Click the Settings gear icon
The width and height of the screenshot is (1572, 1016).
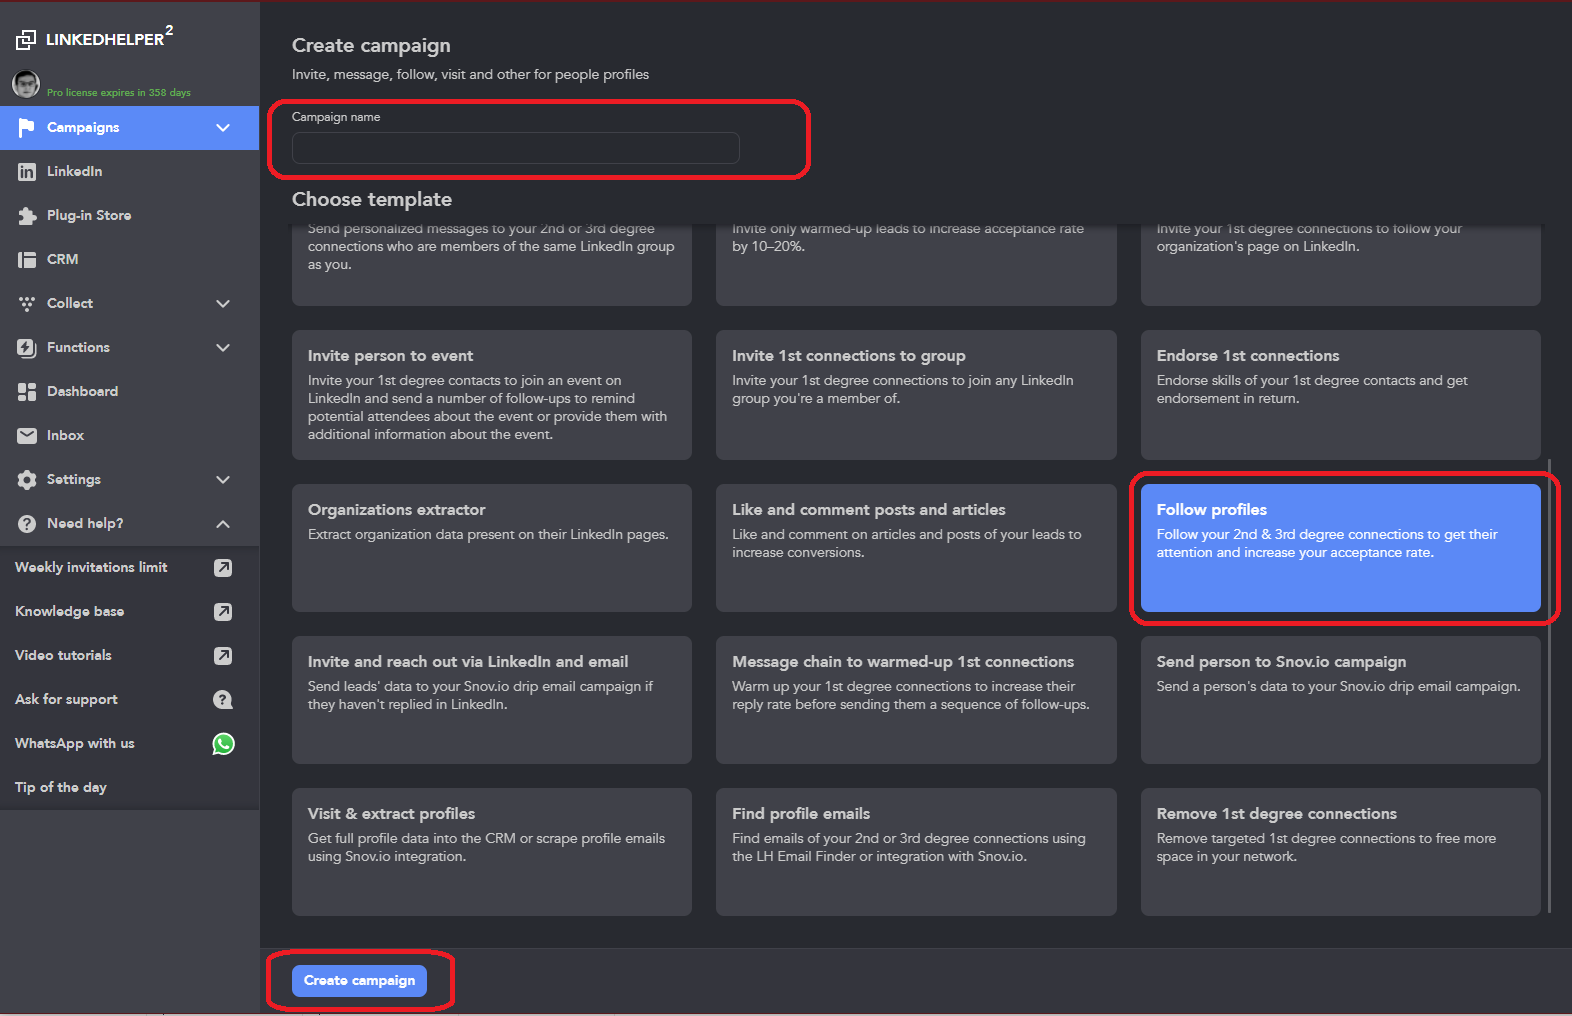[27, 480]
